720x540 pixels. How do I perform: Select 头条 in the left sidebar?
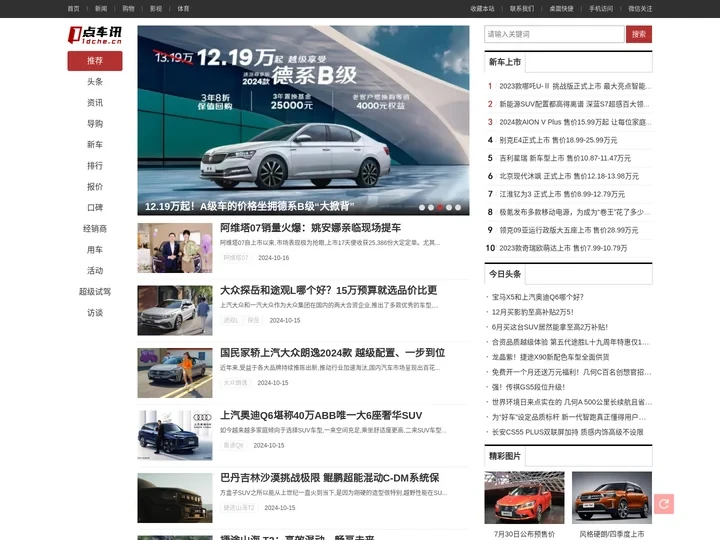95,82
